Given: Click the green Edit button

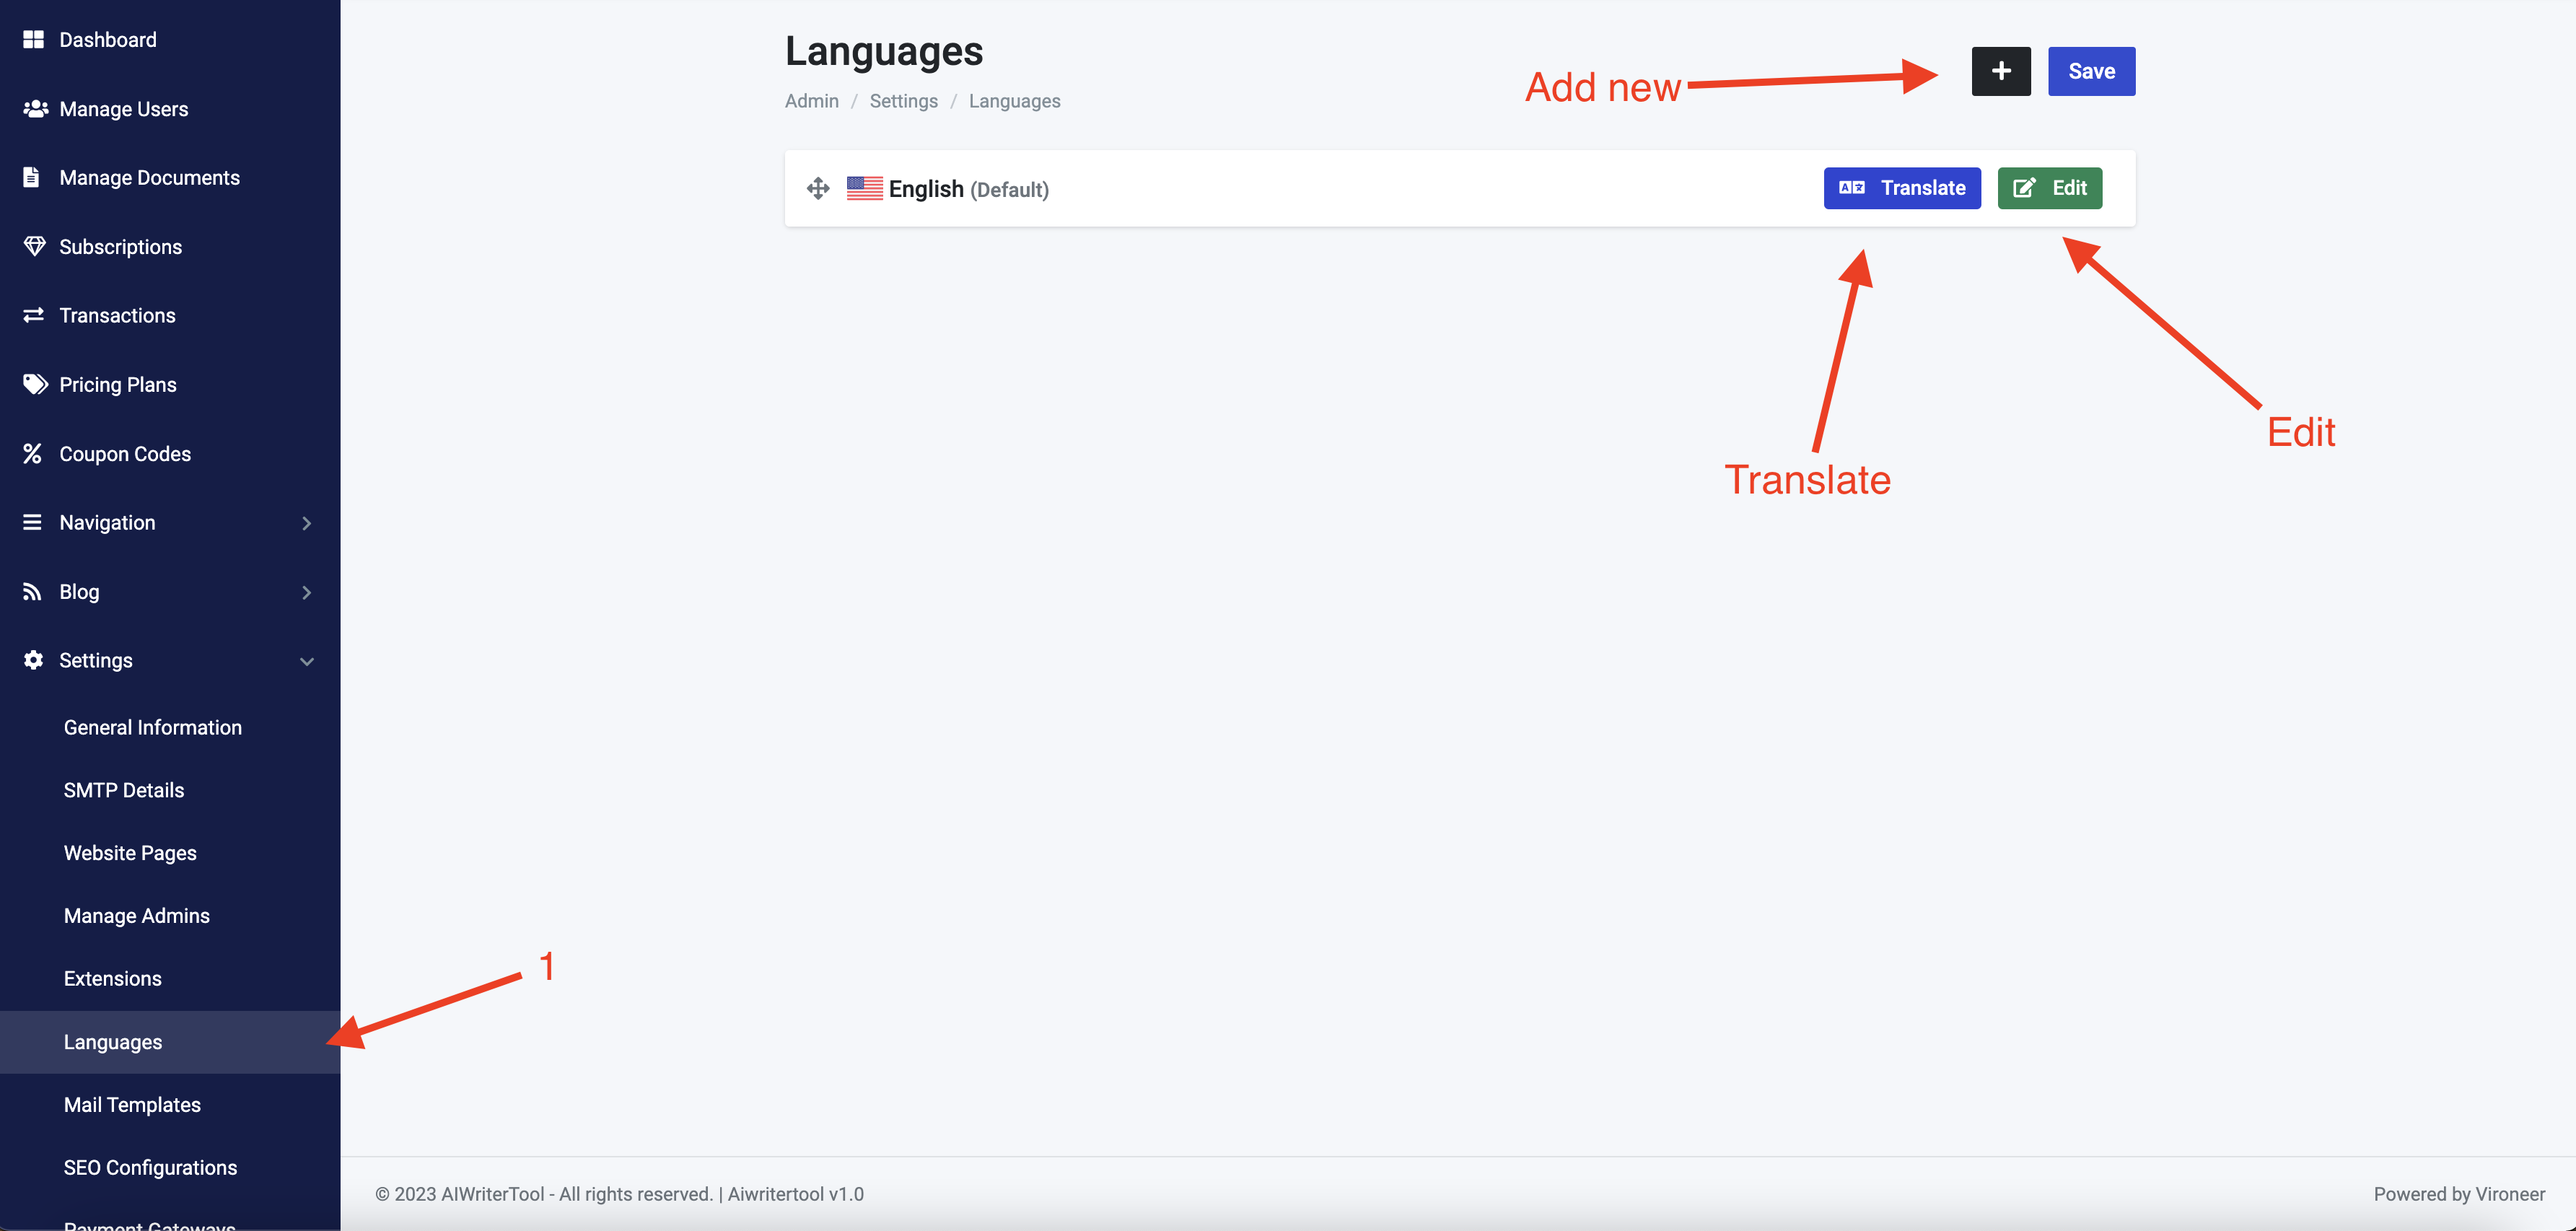Looking at the screenshot, I should coord(2049,188).
